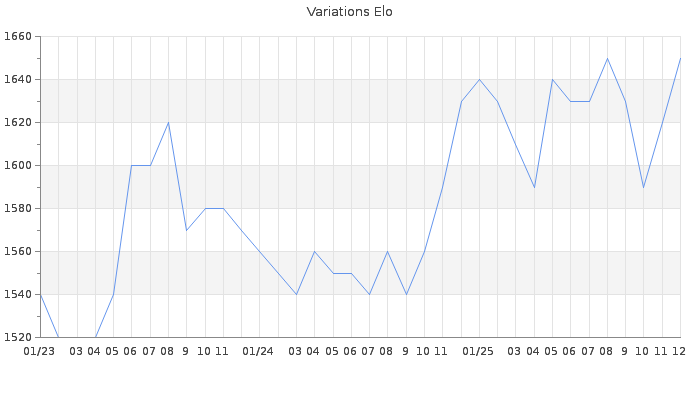Click the 1640 y-axis label
This screenshot has height=400, width=700.
(x=18, y=79)
